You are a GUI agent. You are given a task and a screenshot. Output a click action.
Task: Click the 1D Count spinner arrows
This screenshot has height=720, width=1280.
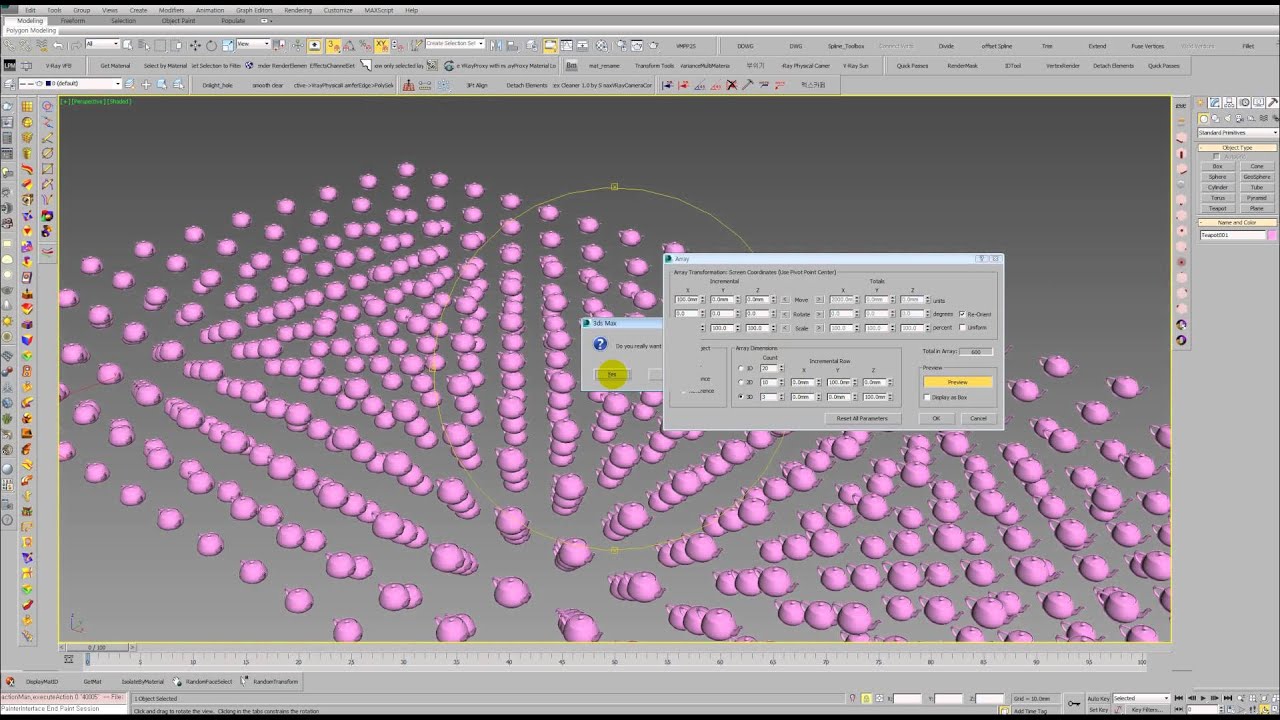(x=782, y=368)
